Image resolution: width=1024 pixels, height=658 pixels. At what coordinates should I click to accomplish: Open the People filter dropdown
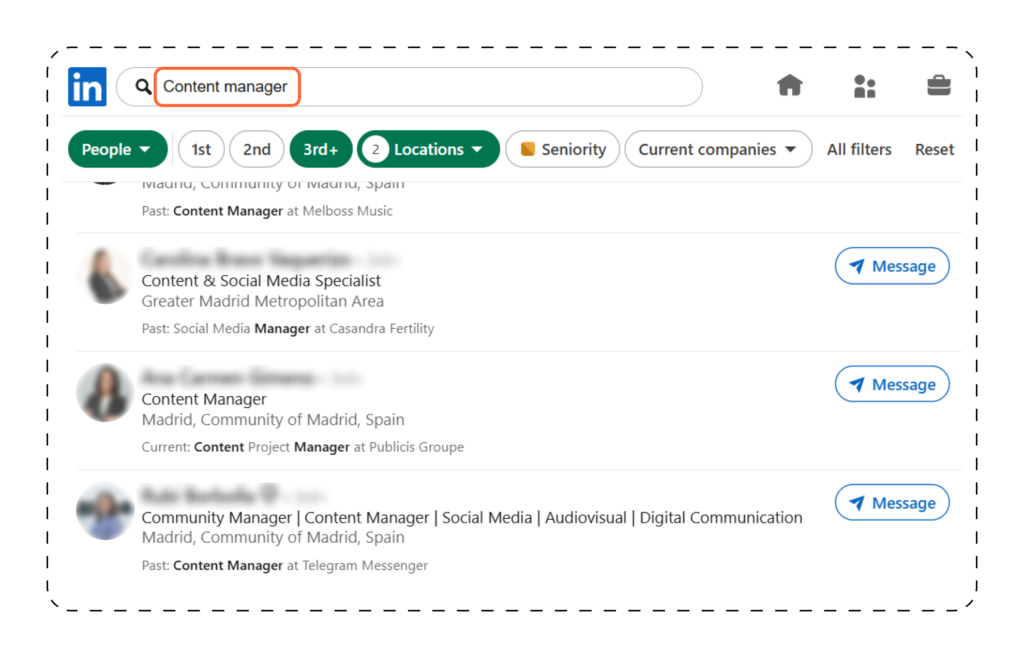pyautogui.click(x=118, y=149)
